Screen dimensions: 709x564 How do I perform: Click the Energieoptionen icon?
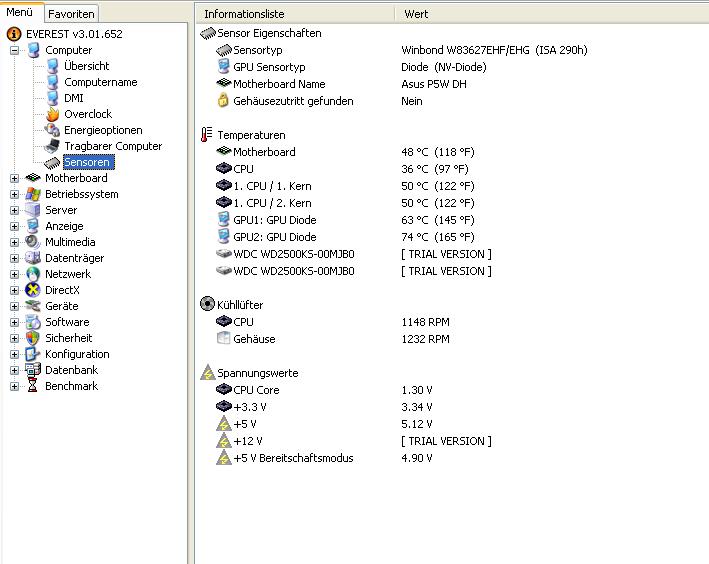click(x=52, y=130)
